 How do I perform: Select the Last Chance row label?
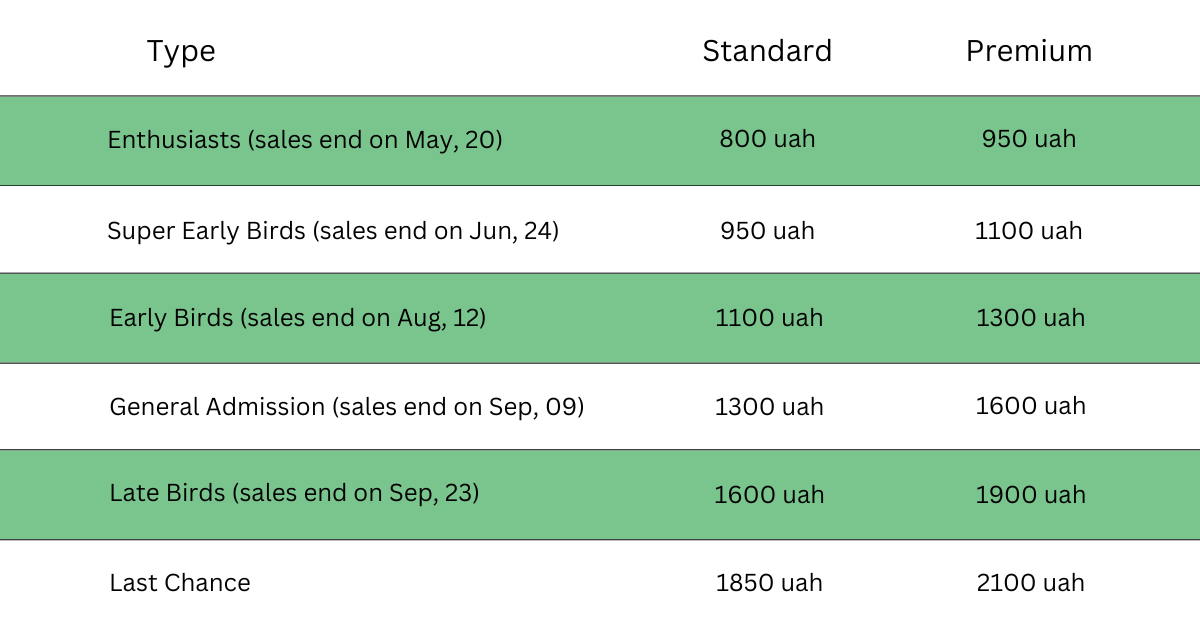tap(180, 583)
